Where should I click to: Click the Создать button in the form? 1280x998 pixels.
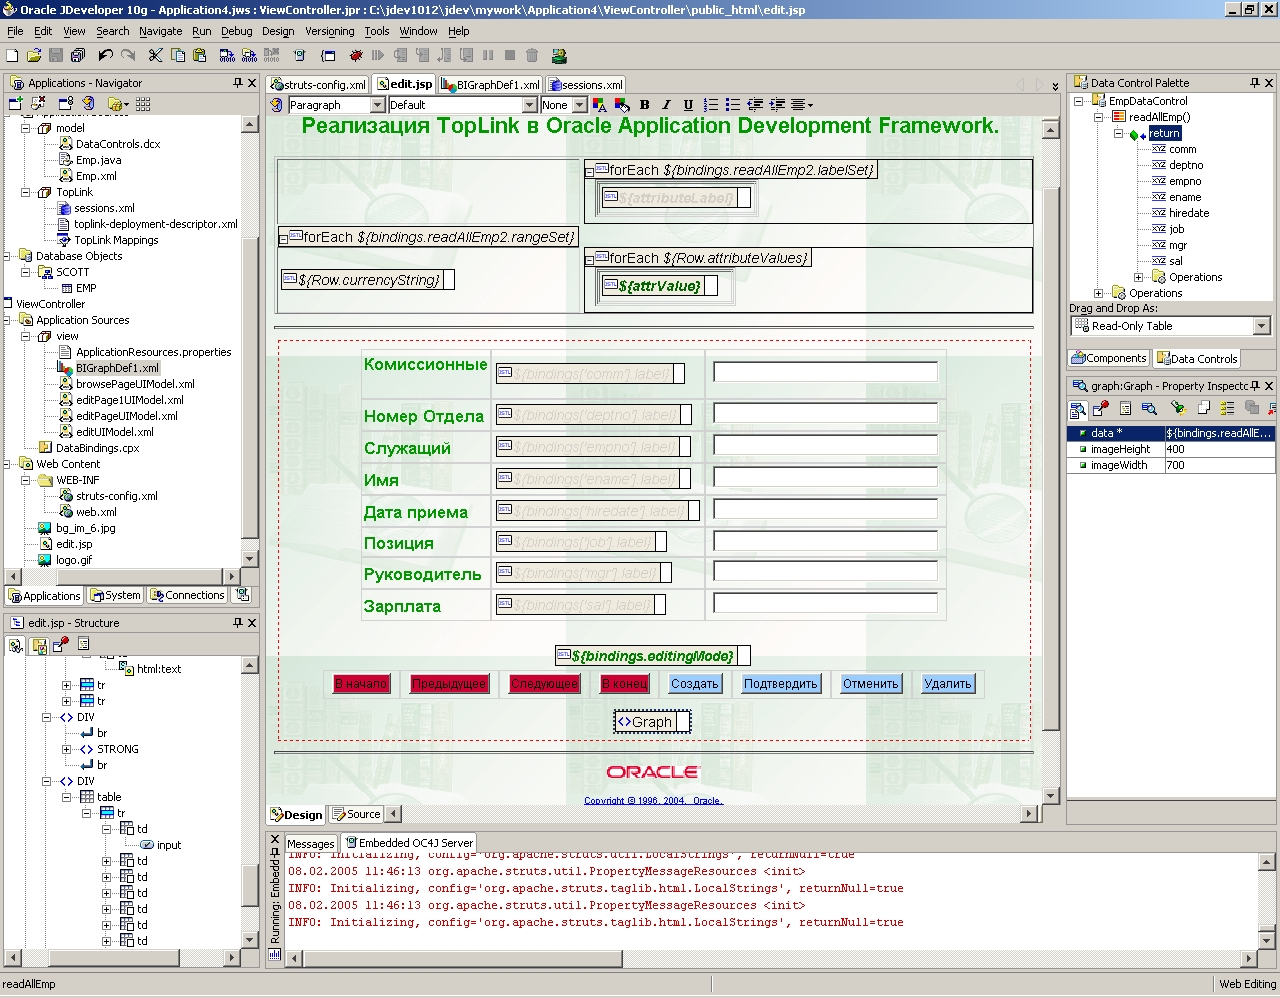694,683
